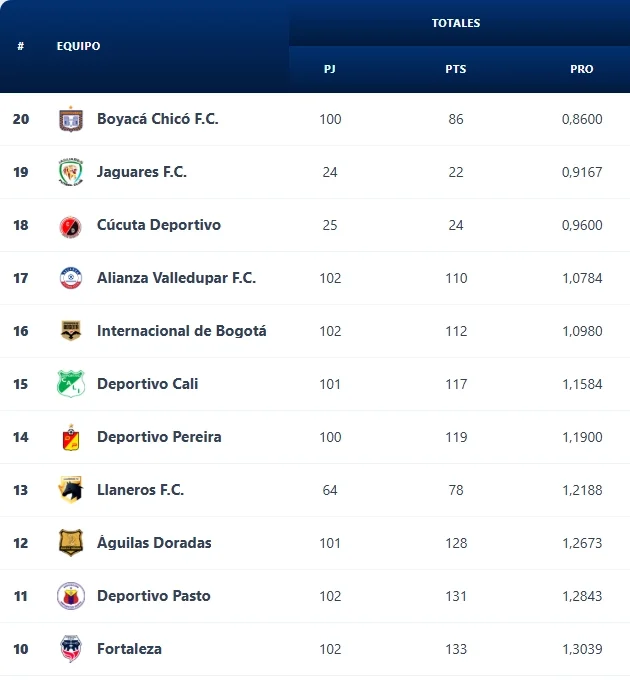
Task: Click the green Deportivo Cali shield
Action: click(x=71, y=383)
